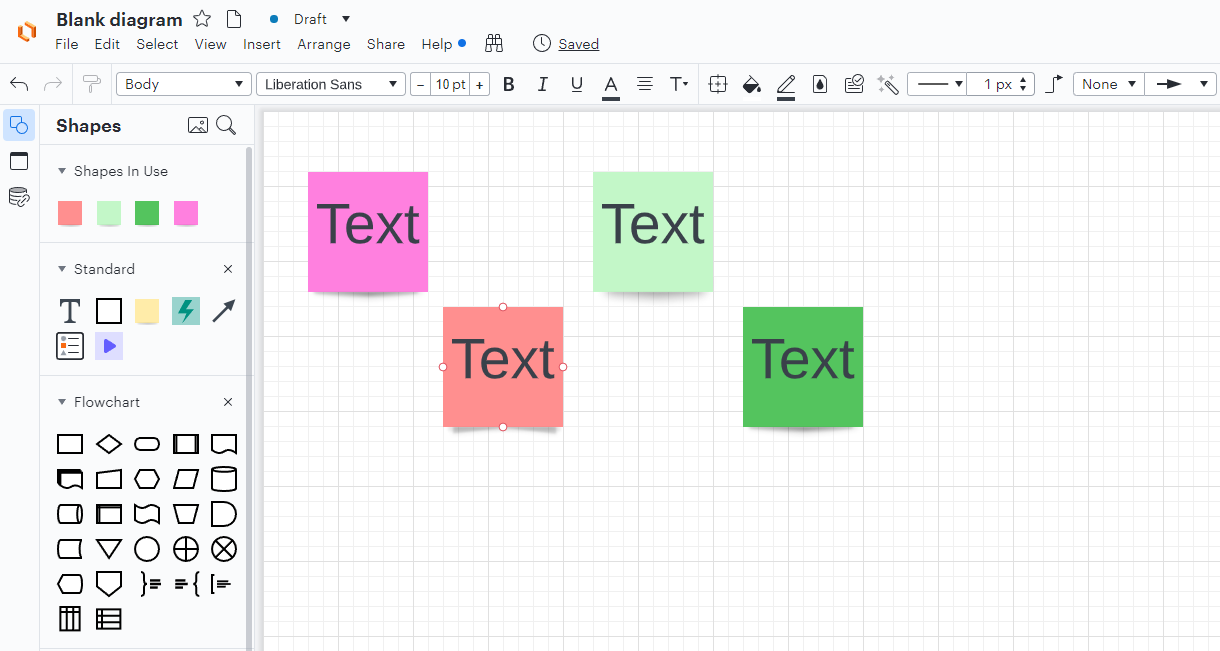Screen dimensions: 1220x651
Task: Click the magic wand sketch icon
Action: 887,84
